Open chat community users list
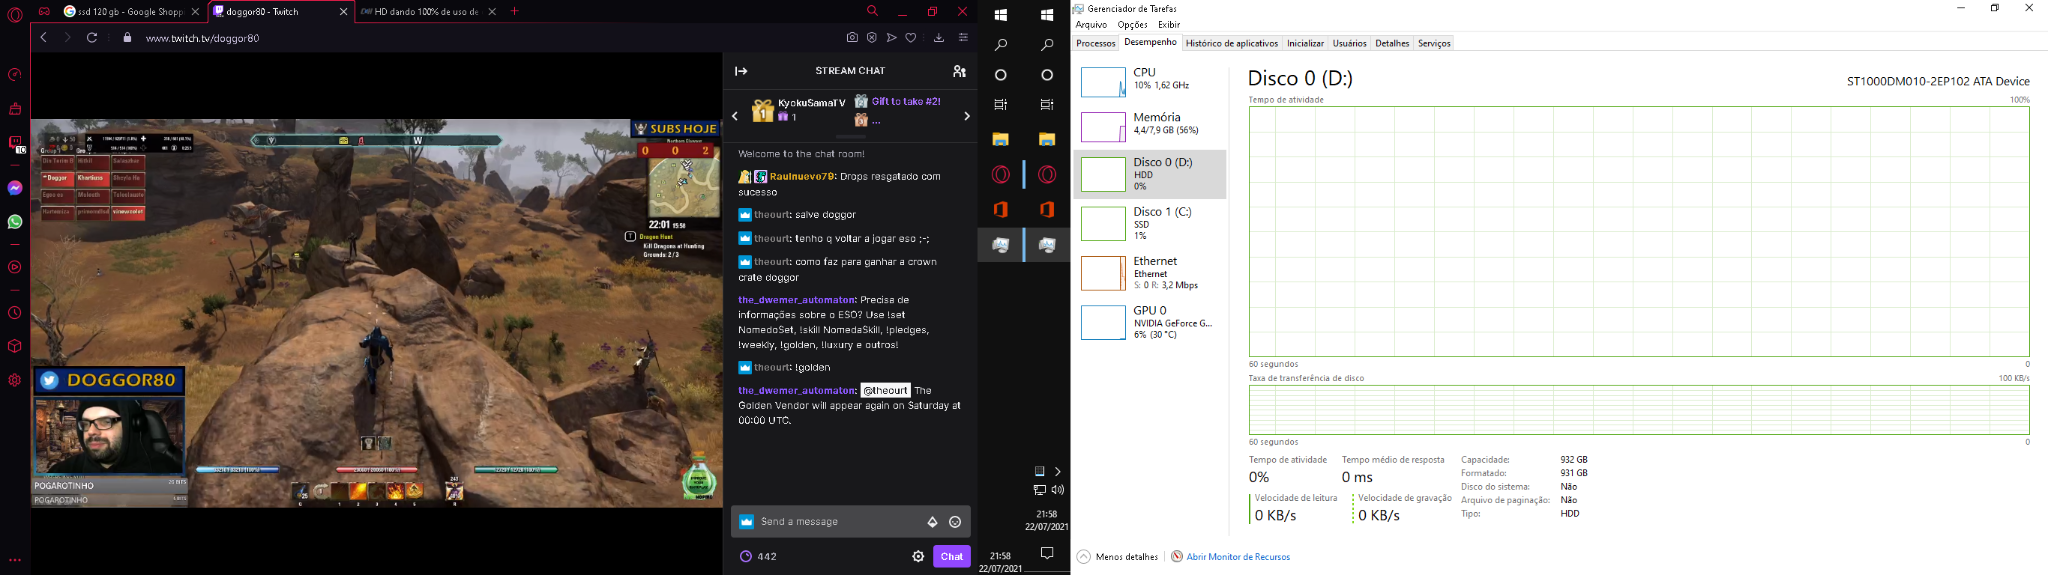Viewport: 2048px width, 575px height. pos(959,71)
